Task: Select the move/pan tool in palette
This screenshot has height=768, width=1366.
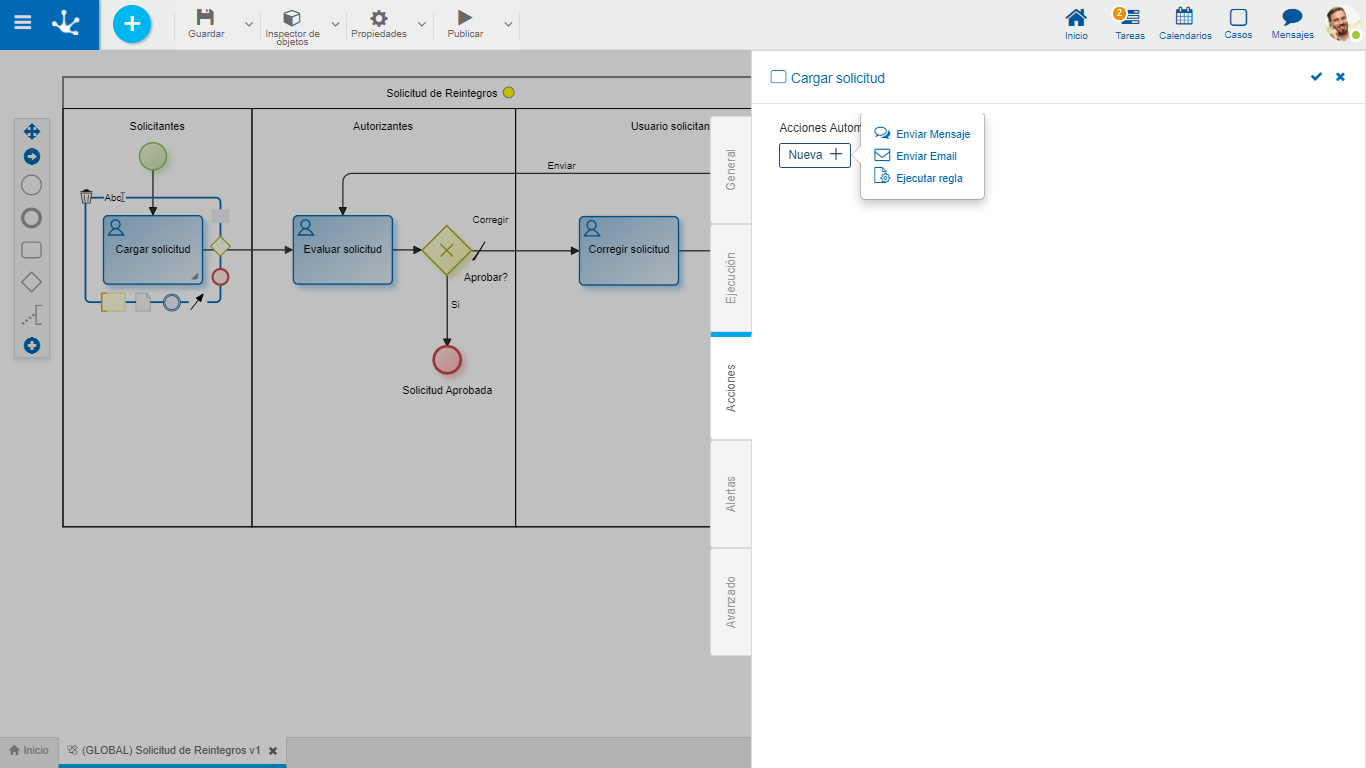Action: pos(32,131)
